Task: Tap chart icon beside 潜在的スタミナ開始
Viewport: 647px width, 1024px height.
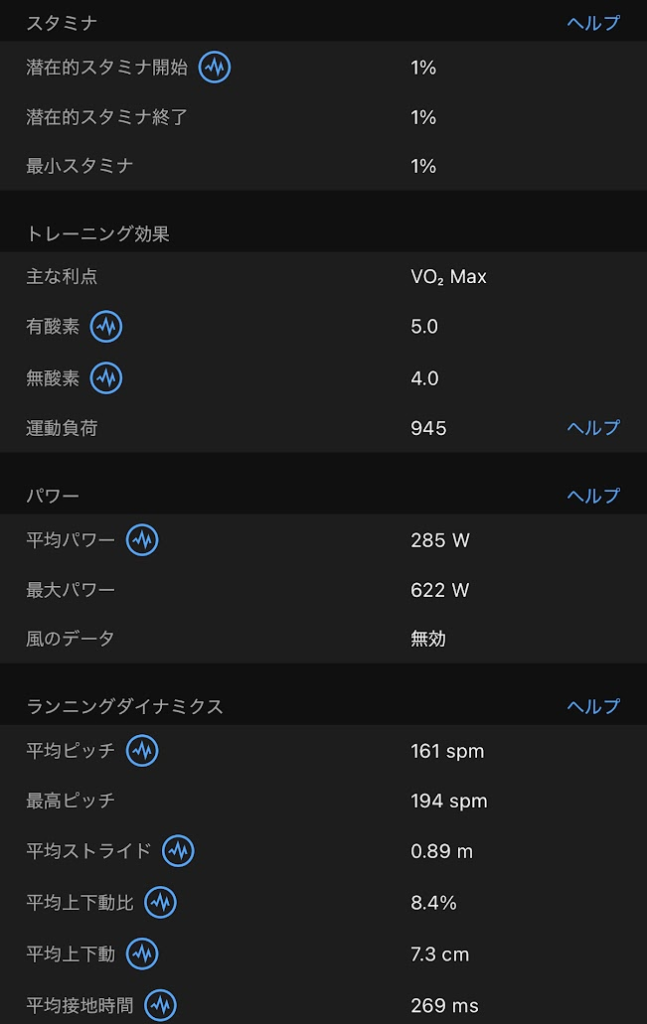Action: (215, 68)
